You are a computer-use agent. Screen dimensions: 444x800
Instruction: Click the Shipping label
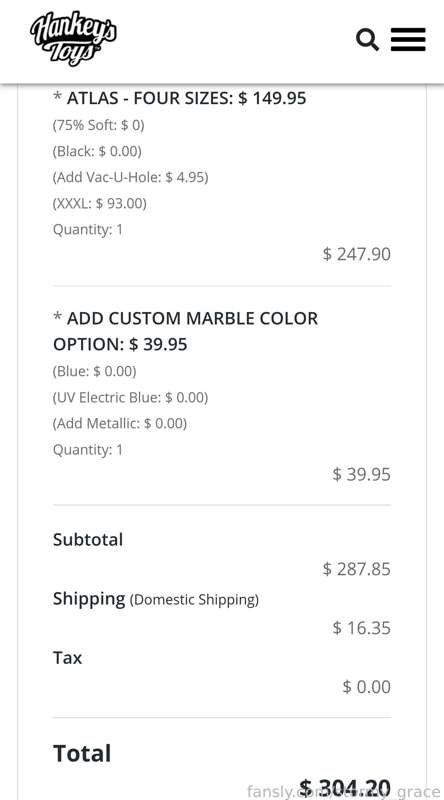[x=89, y=598]
